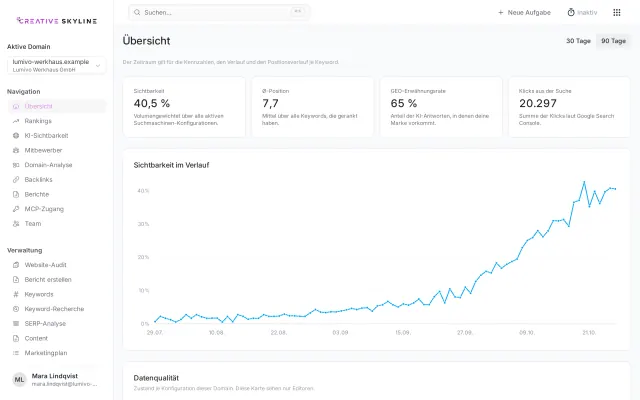Click the Marketingplan list icon
This screenshot has height=400, width=640.
coord(16,353)
